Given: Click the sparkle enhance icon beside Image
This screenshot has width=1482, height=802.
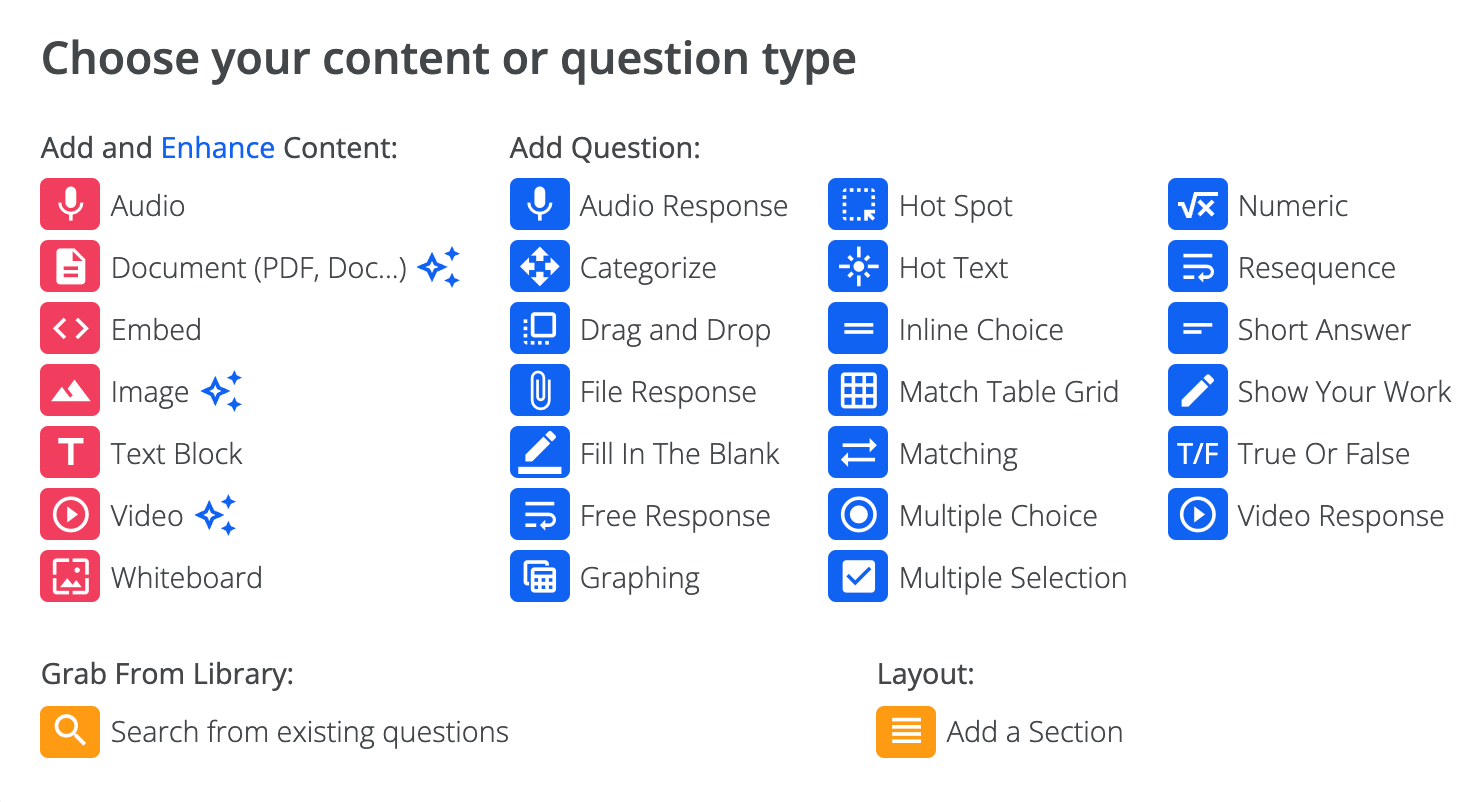Looking at the screenshot, I should point(222,391).
